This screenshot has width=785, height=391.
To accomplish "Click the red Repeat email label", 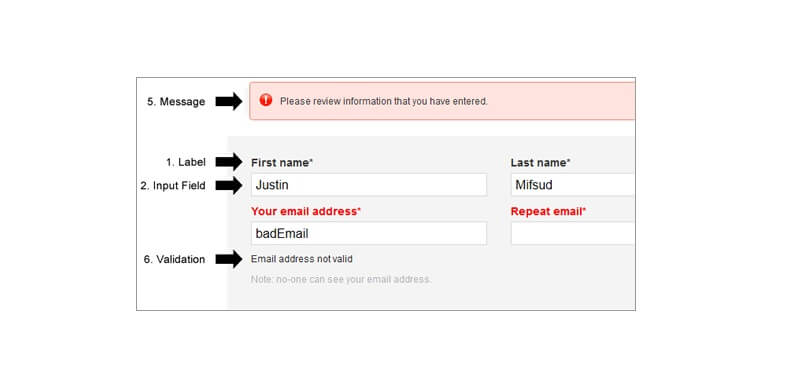I will [x=548, y=211].
